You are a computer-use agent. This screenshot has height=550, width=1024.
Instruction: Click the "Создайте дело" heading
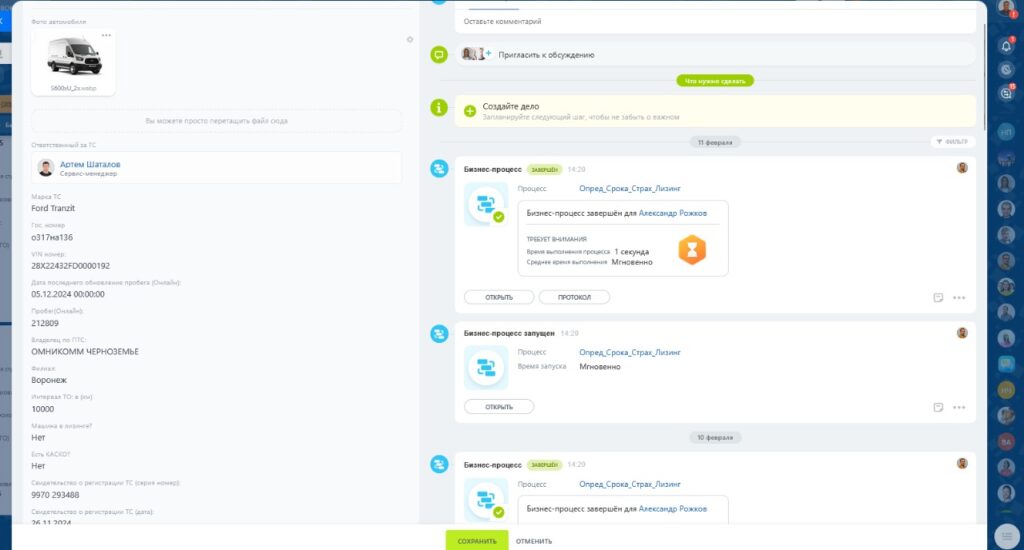tap(511, 106)
